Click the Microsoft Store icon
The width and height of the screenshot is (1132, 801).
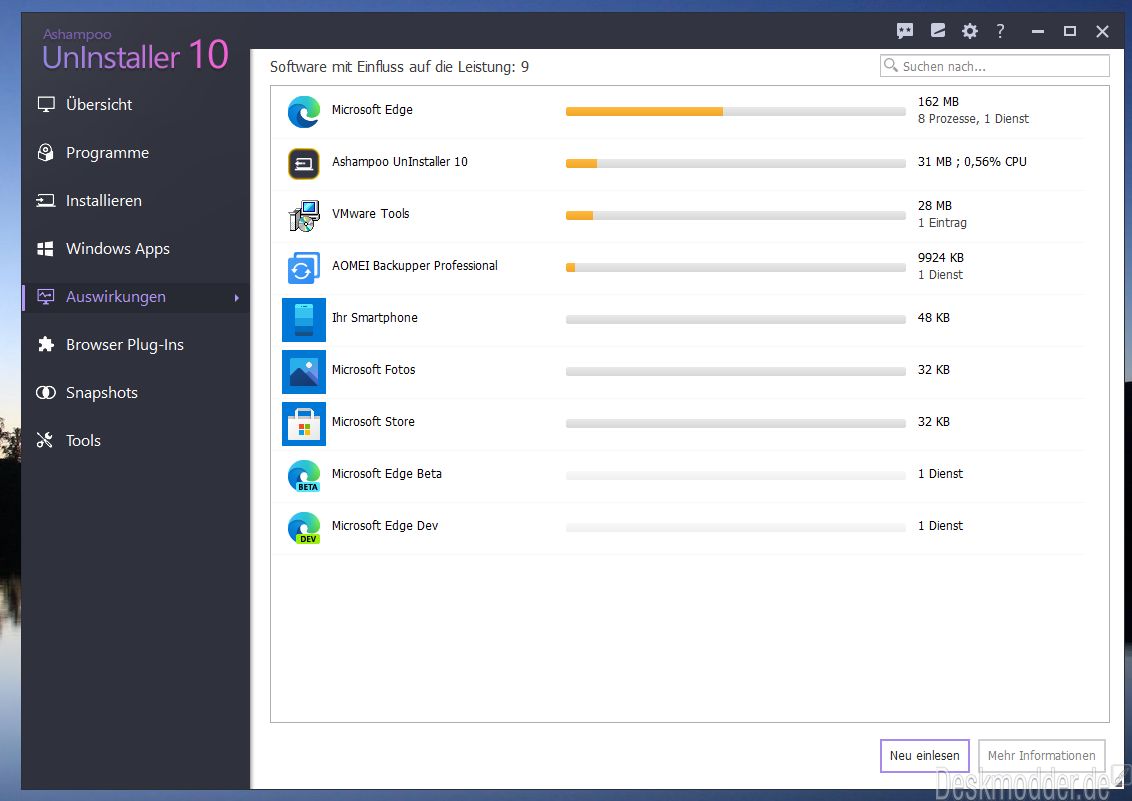(304, 424)
